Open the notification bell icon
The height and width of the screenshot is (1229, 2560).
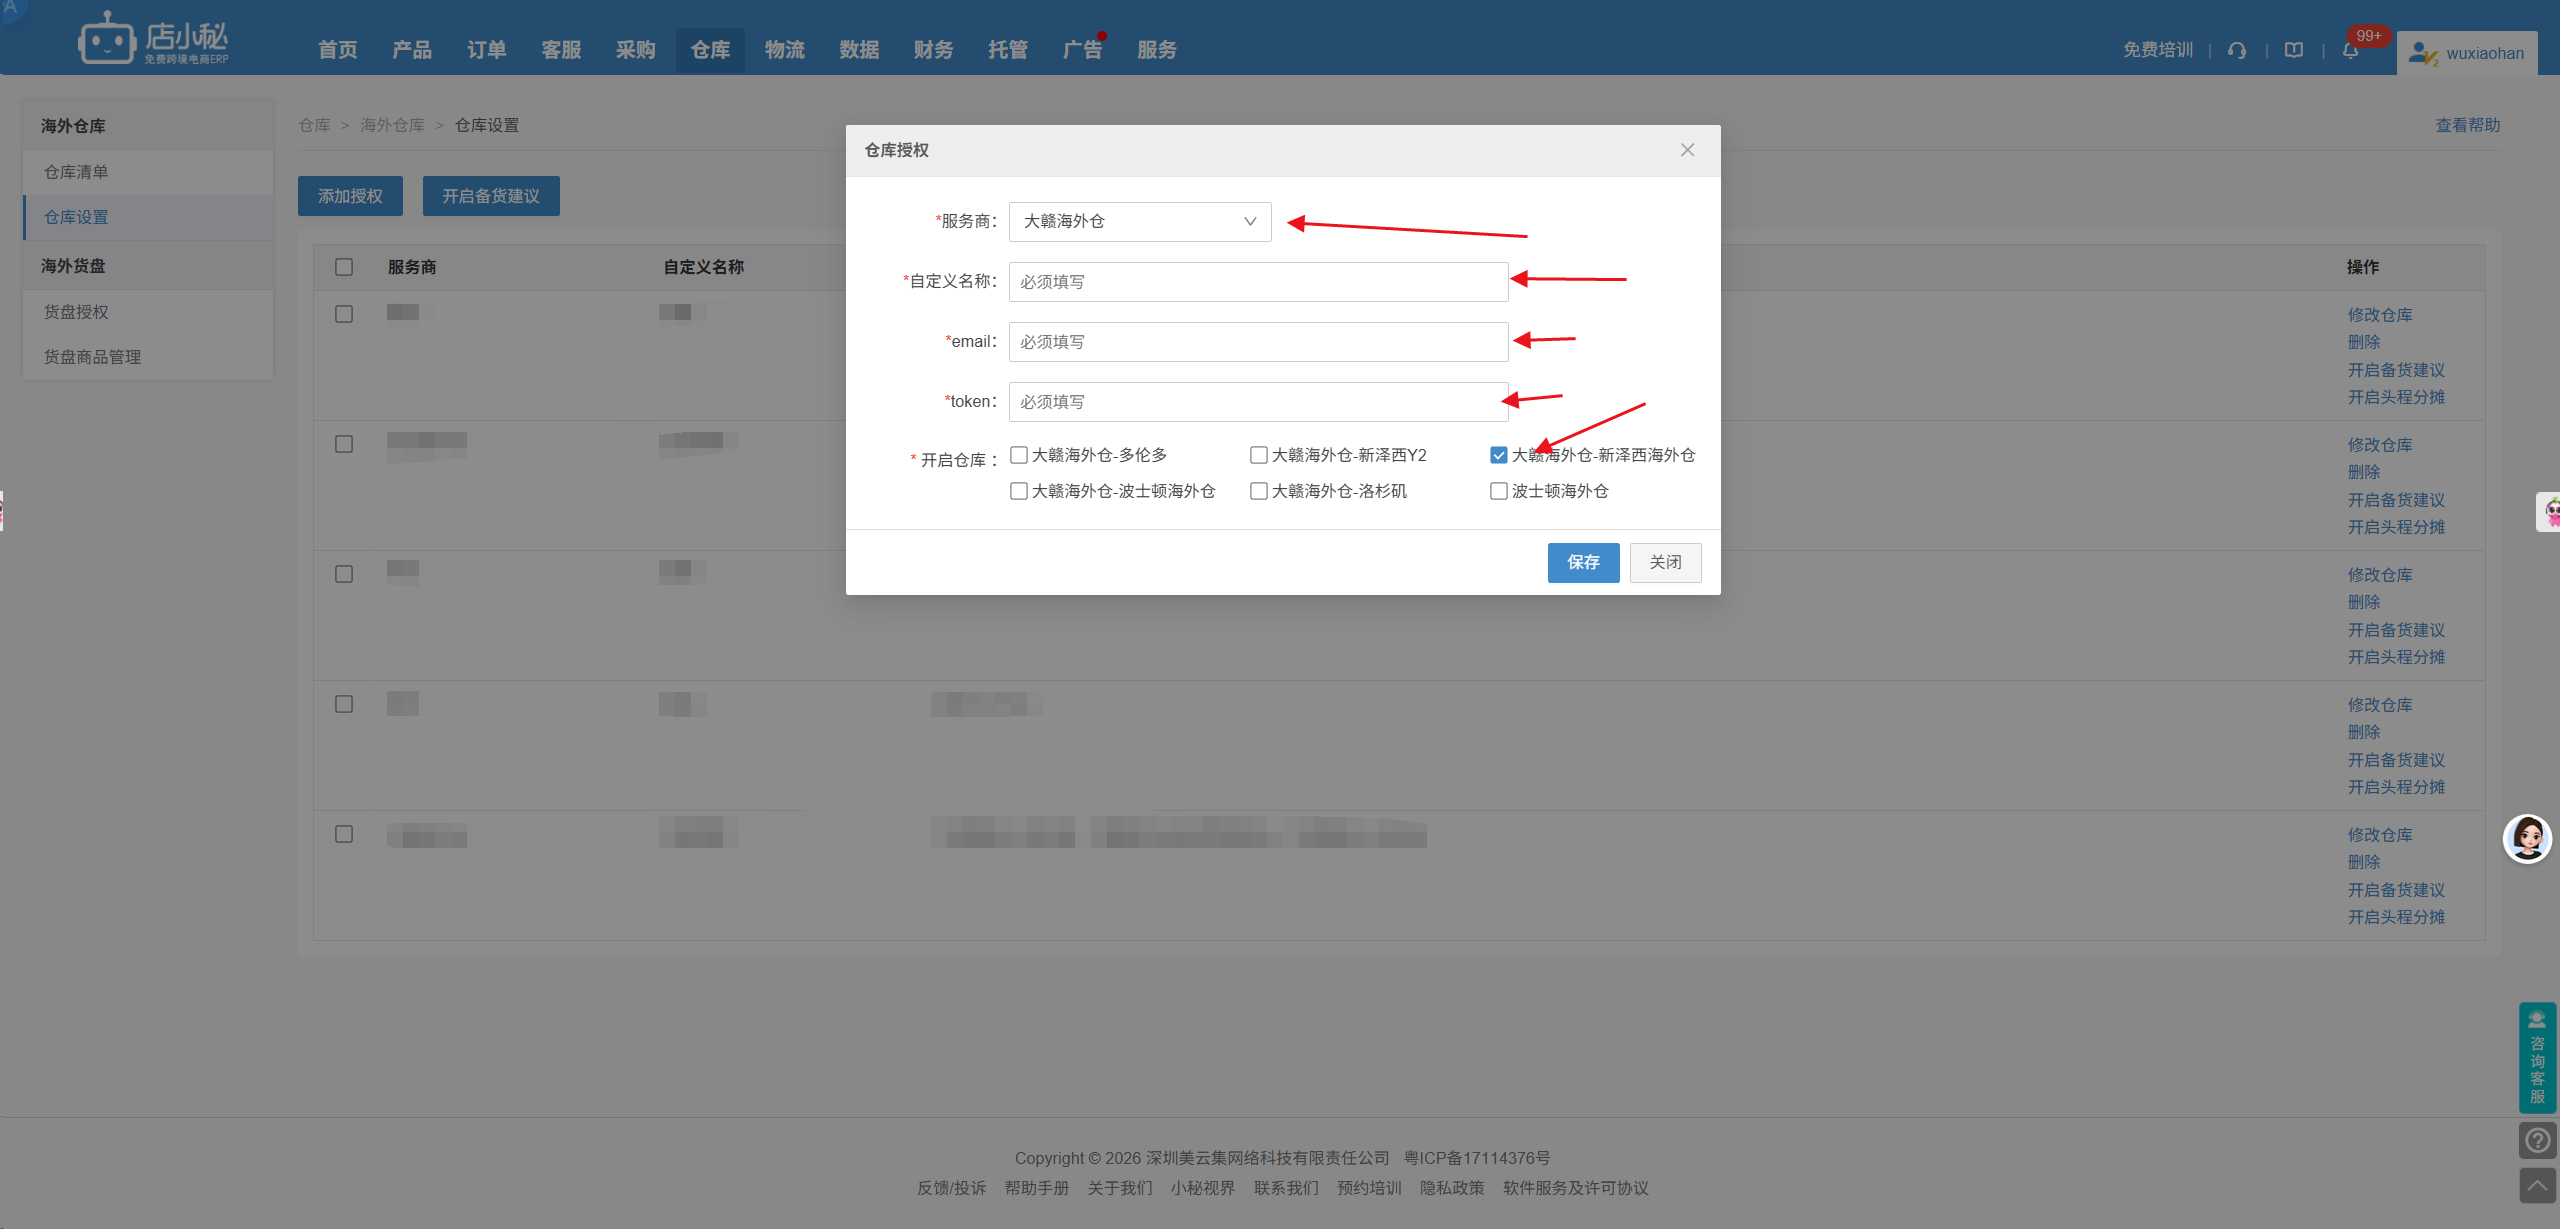2350,51
